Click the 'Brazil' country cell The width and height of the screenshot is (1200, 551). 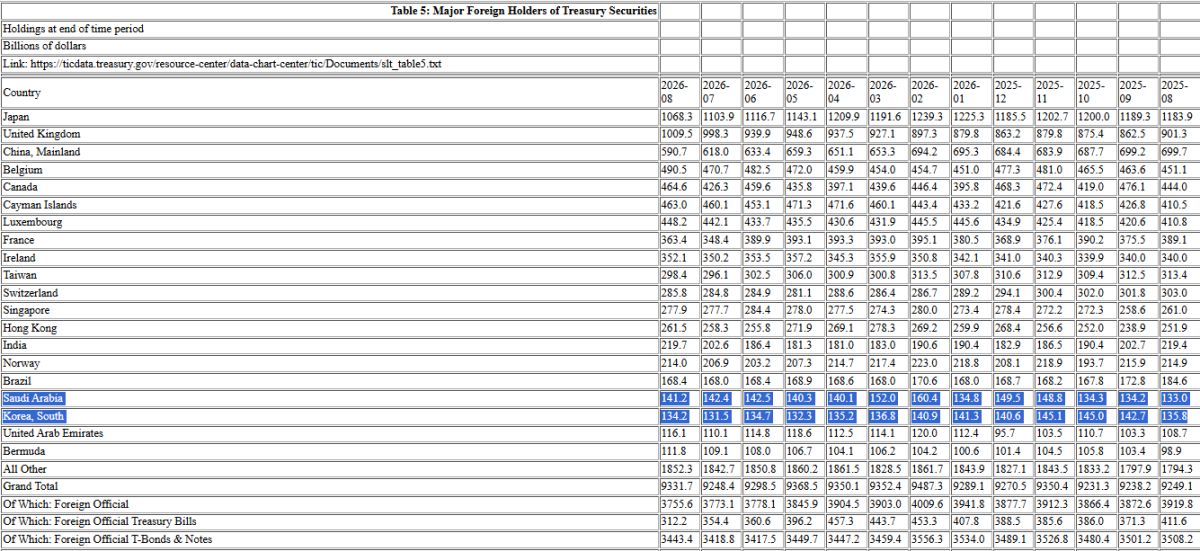329,381
